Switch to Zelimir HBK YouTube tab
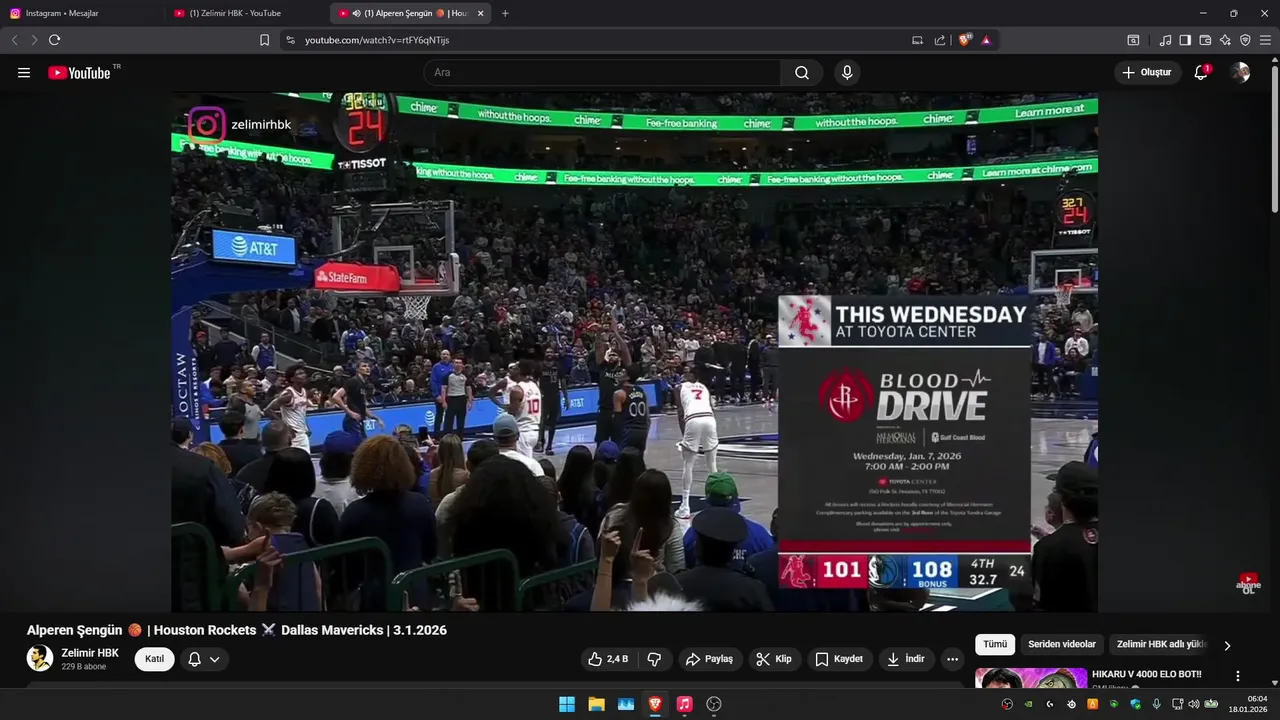The height and width of the screenshot is (720, 1280). (246, 13)
